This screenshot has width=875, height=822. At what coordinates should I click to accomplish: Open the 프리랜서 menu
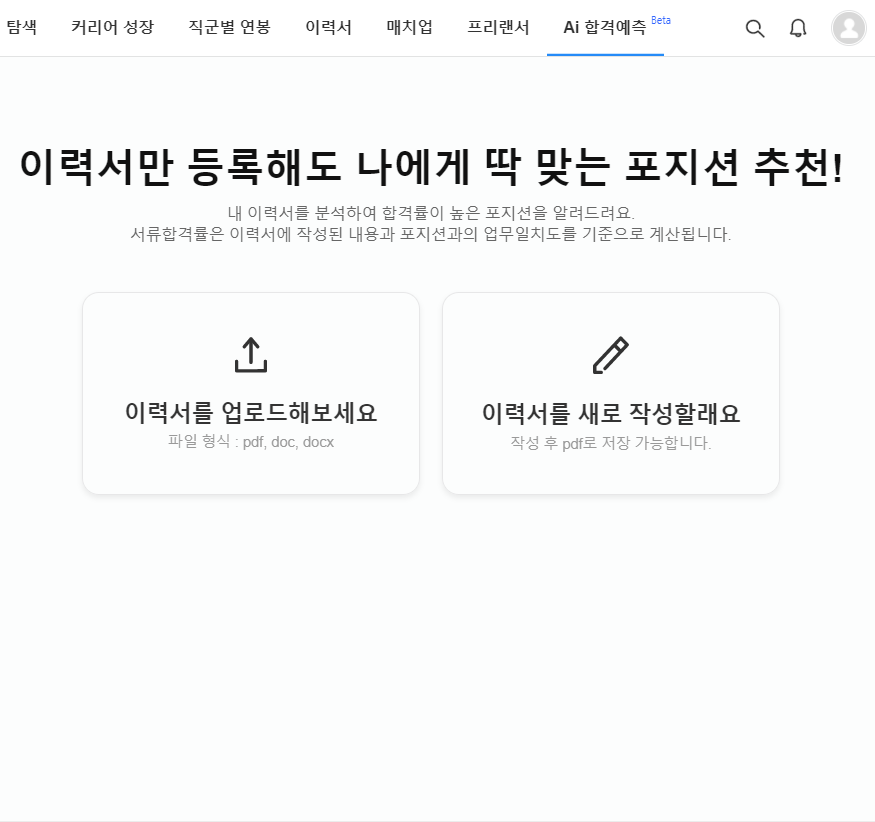[498, 27]
